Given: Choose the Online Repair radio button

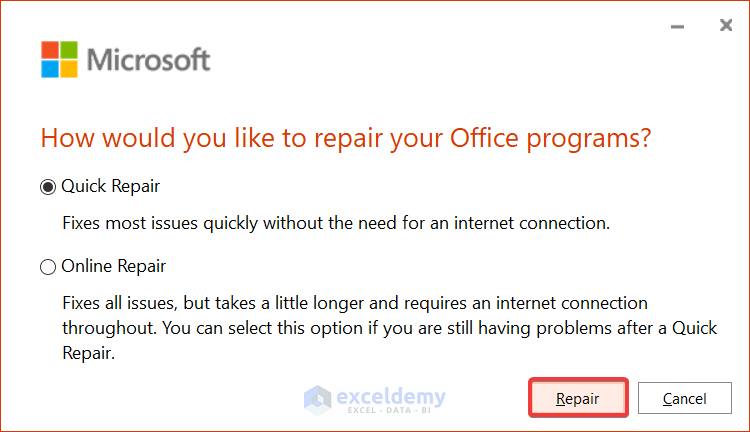Looking at the screenshot, I should (x=48, y=267).
